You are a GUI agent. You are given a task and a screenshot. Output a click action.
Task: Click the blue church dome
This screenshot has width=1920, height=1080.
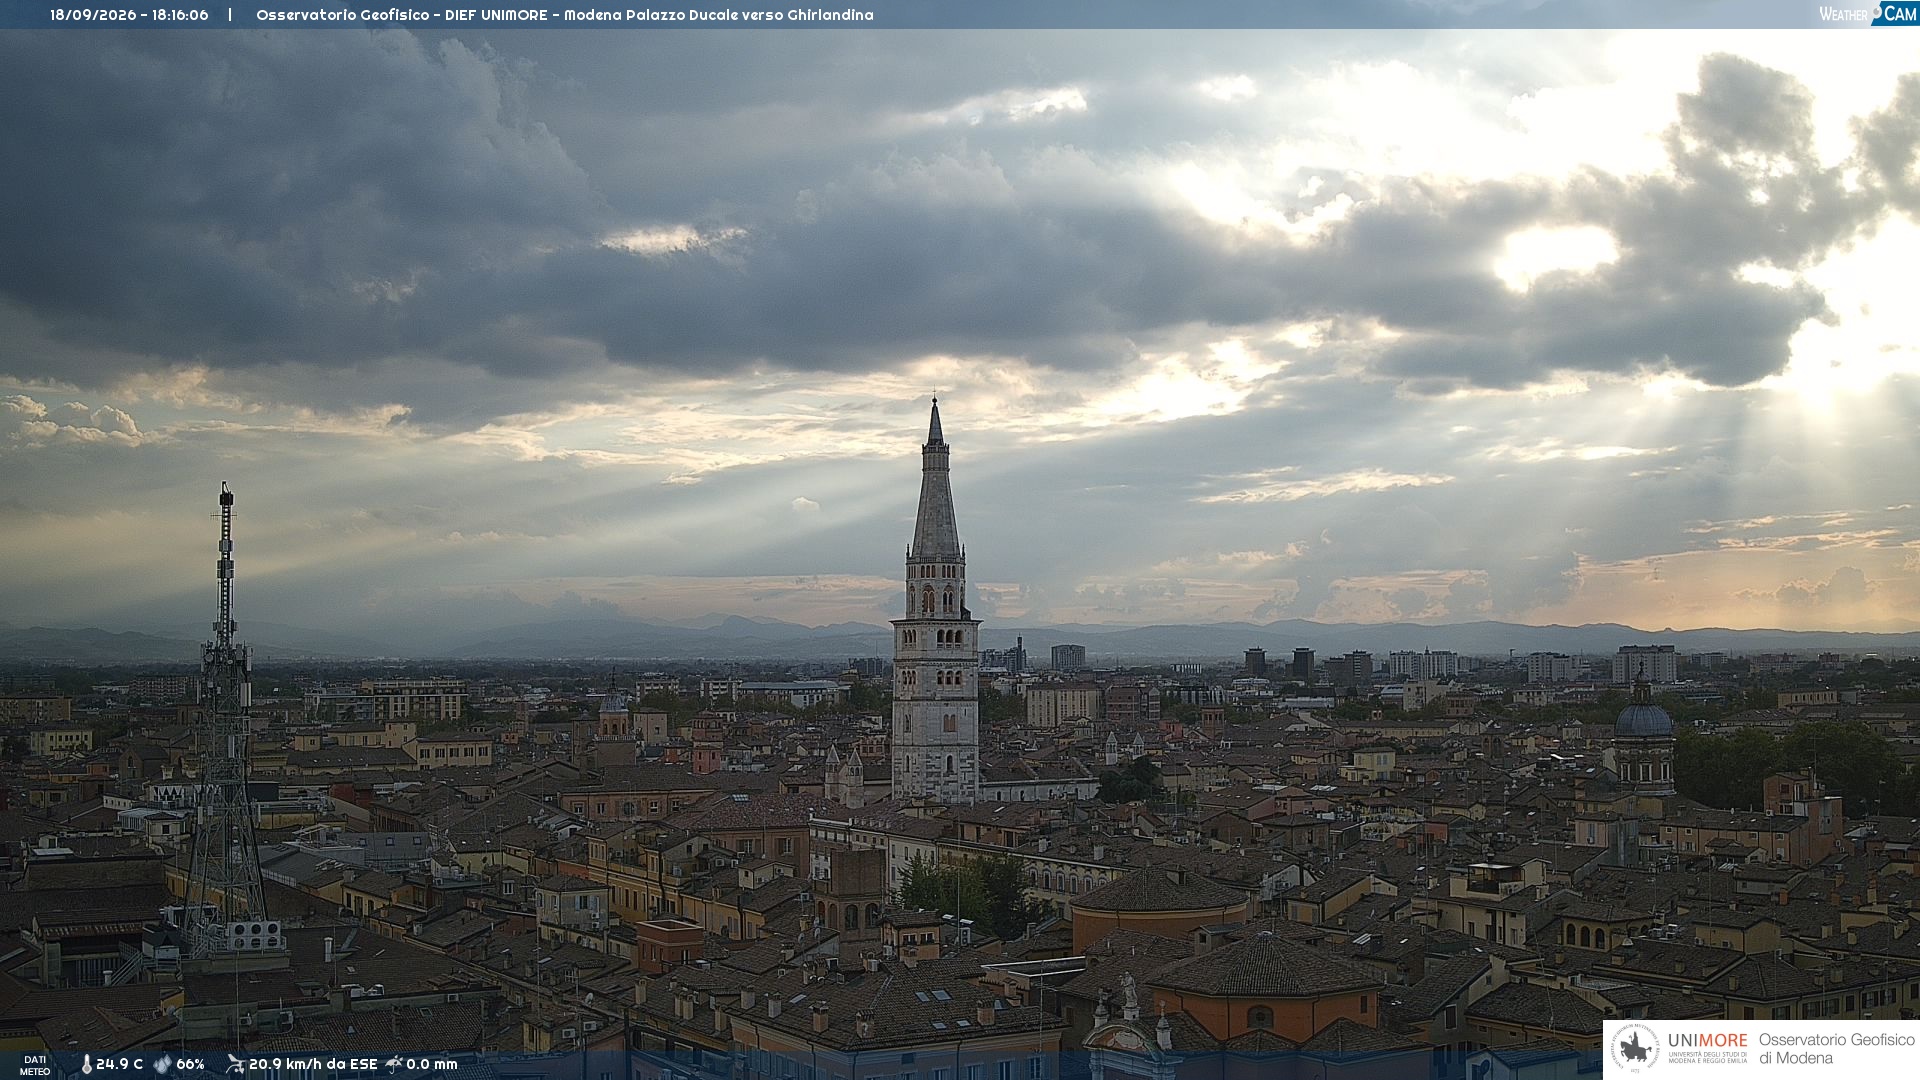click(1643, 718)
